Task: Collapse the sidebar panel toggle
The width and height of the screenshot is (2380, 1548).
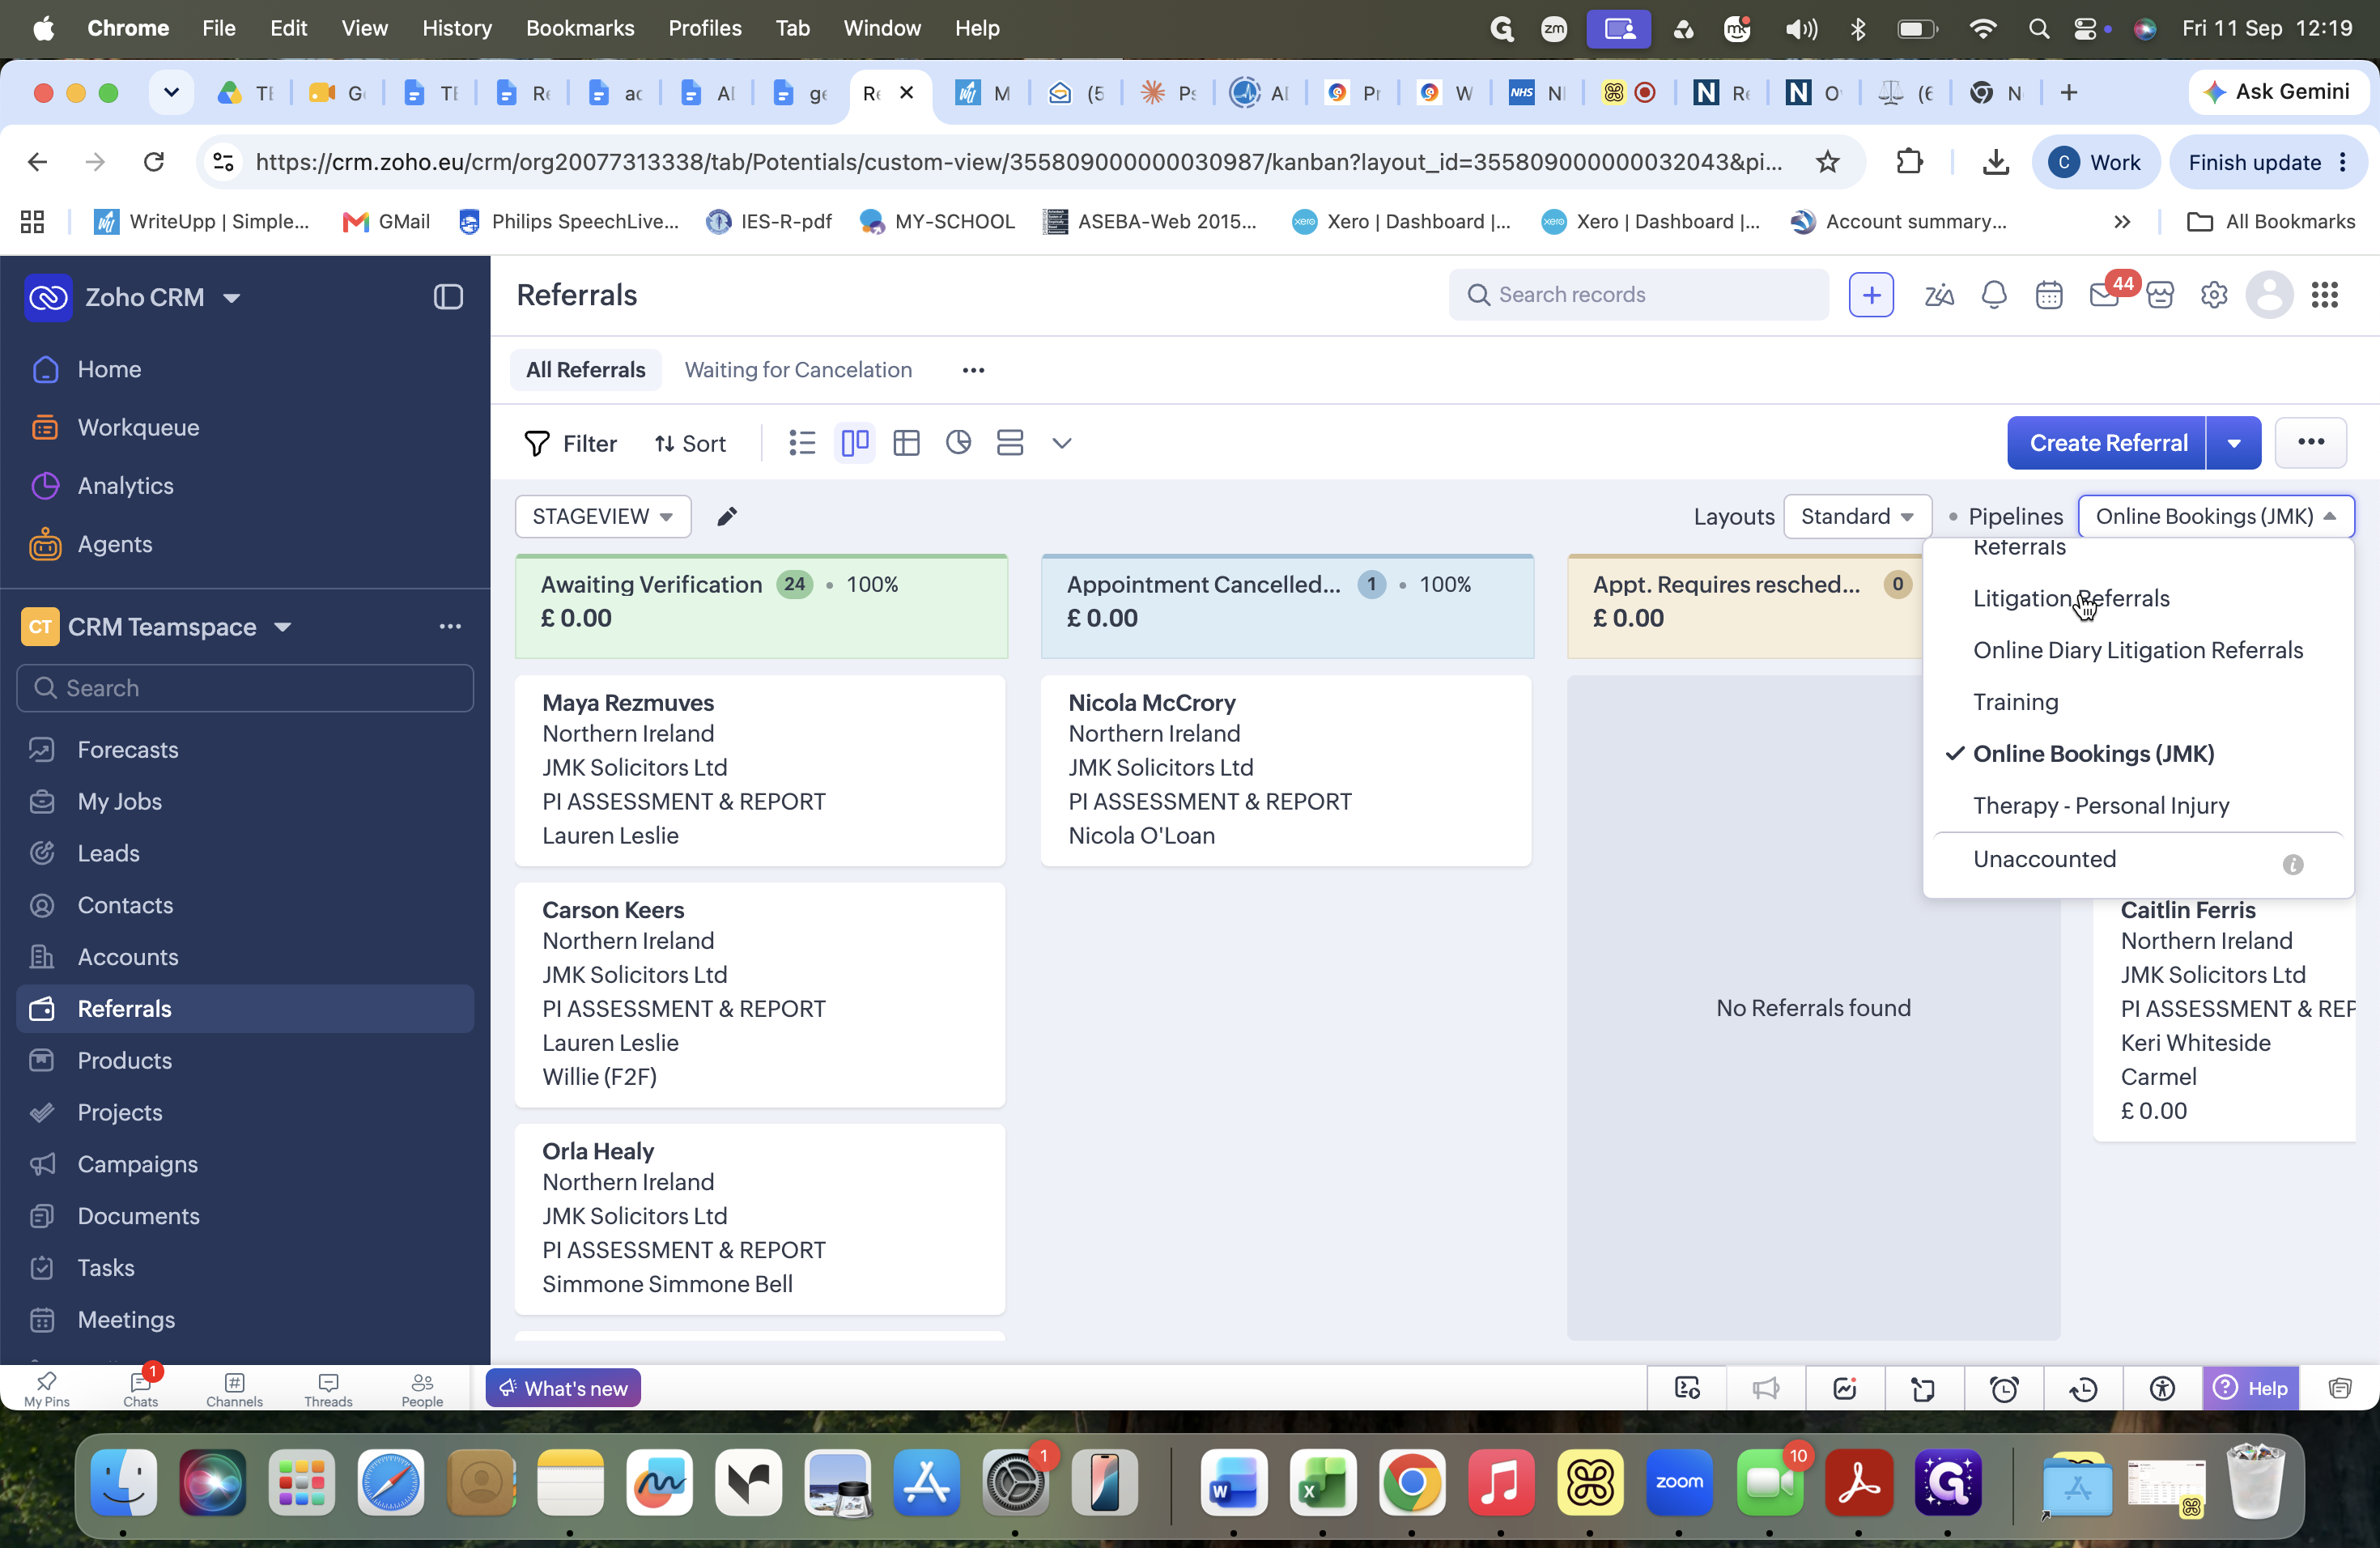Action: pyautogui.click(x=448, y=297)
